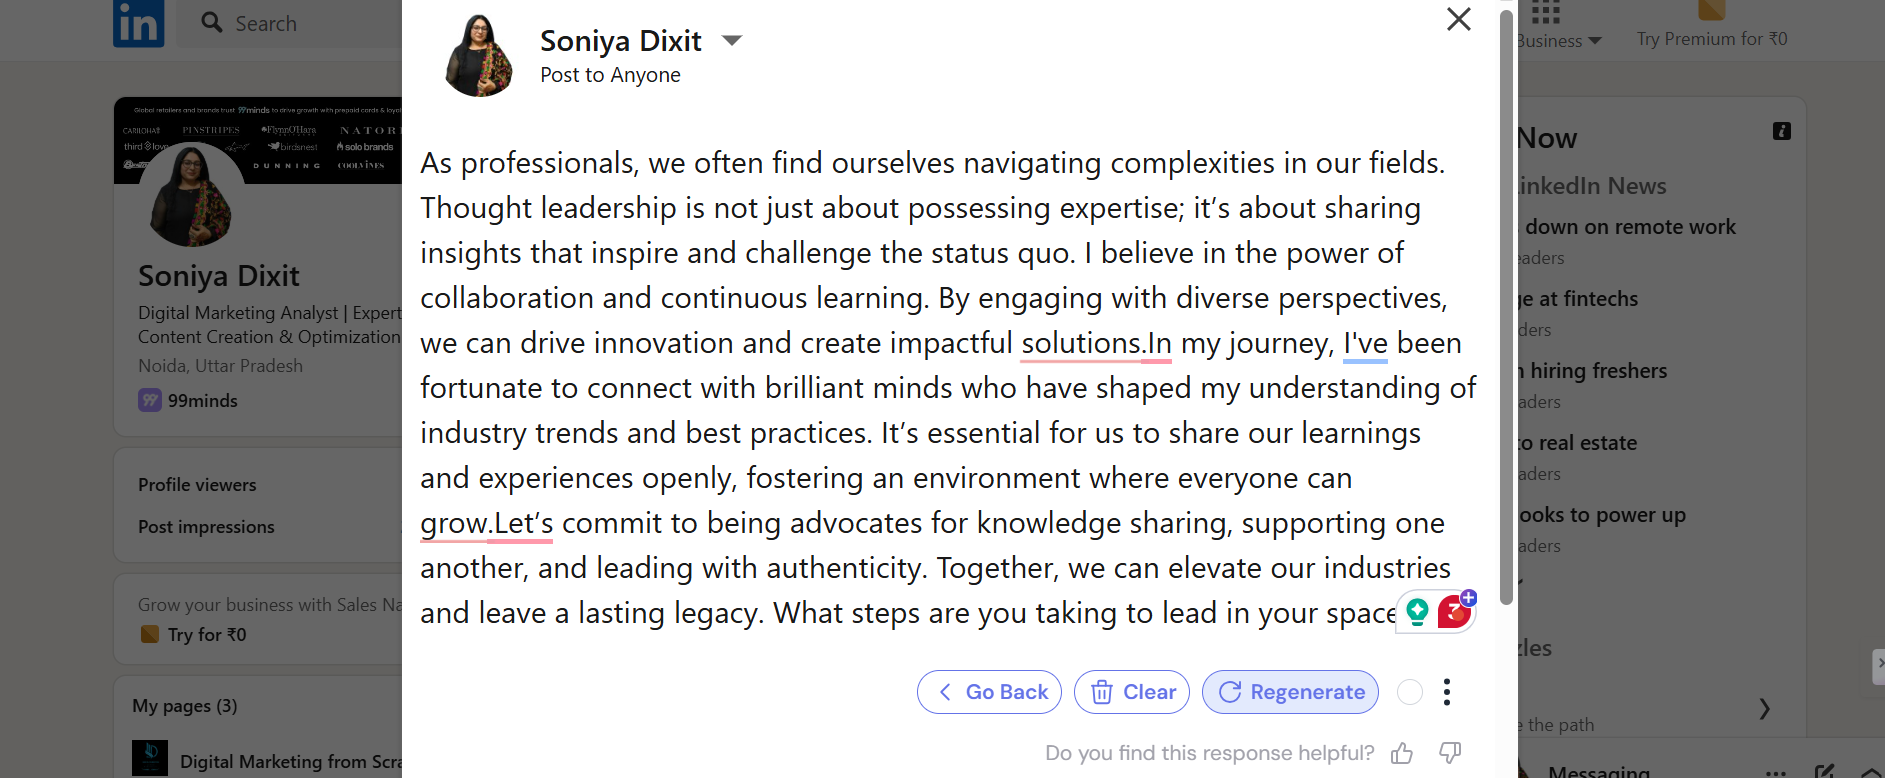Open the Business apps grid icon
The image size is (1885, 778).
click(1546, 12)
